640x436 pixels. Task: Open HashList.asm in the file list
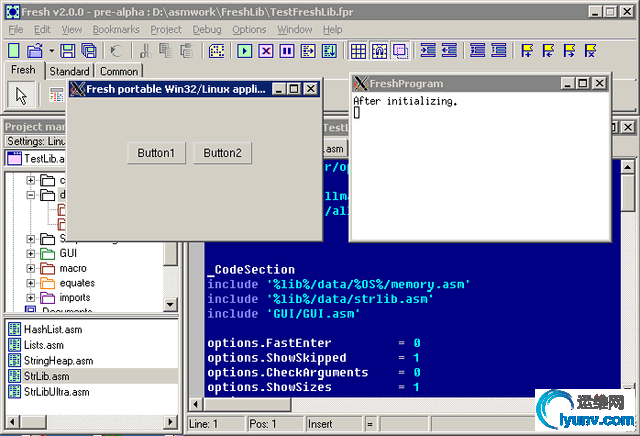click(53, 329)
